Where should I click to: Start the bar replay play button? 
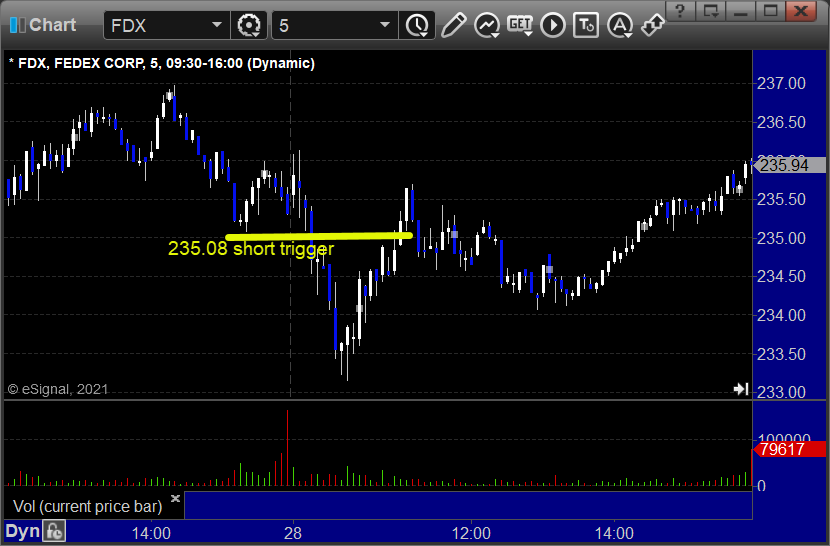tap(553, 25)
